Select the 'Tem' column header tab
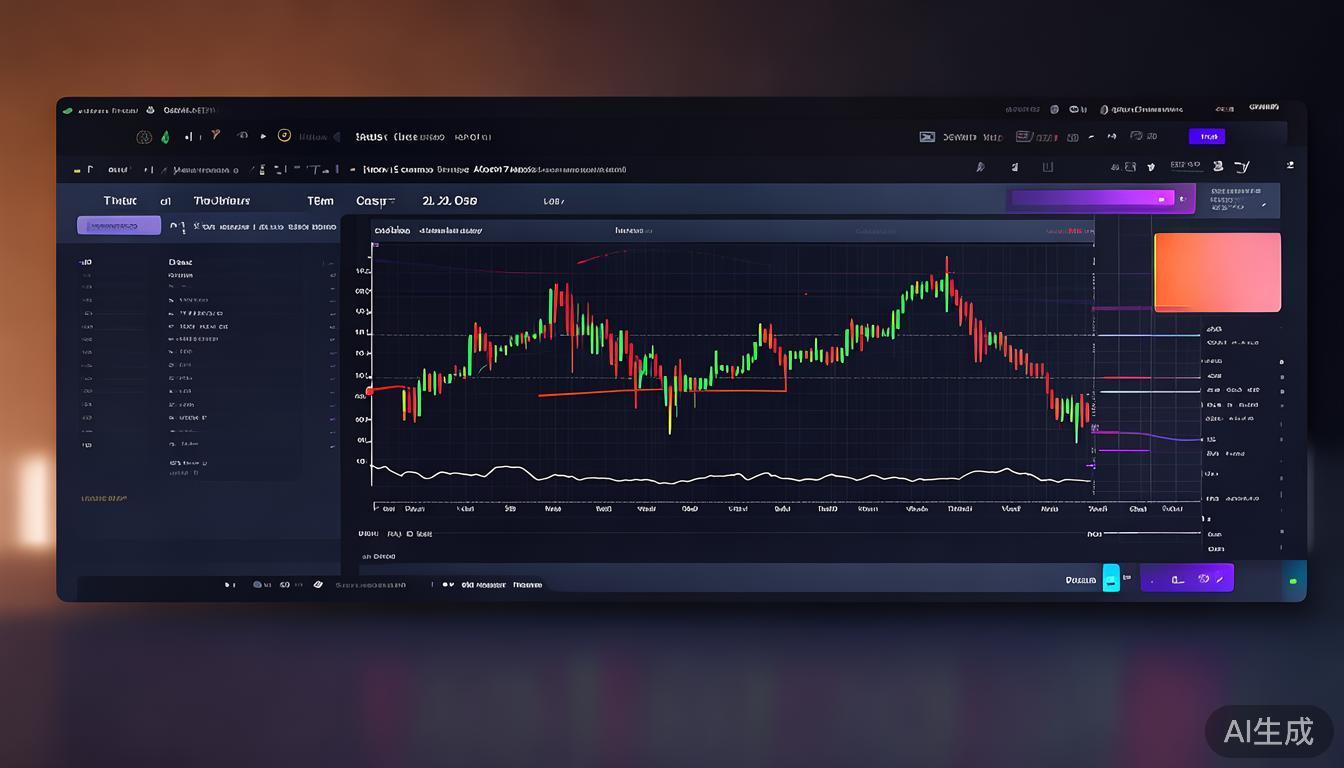Viewport: 1344px width, 768px height. click(320, 201)
